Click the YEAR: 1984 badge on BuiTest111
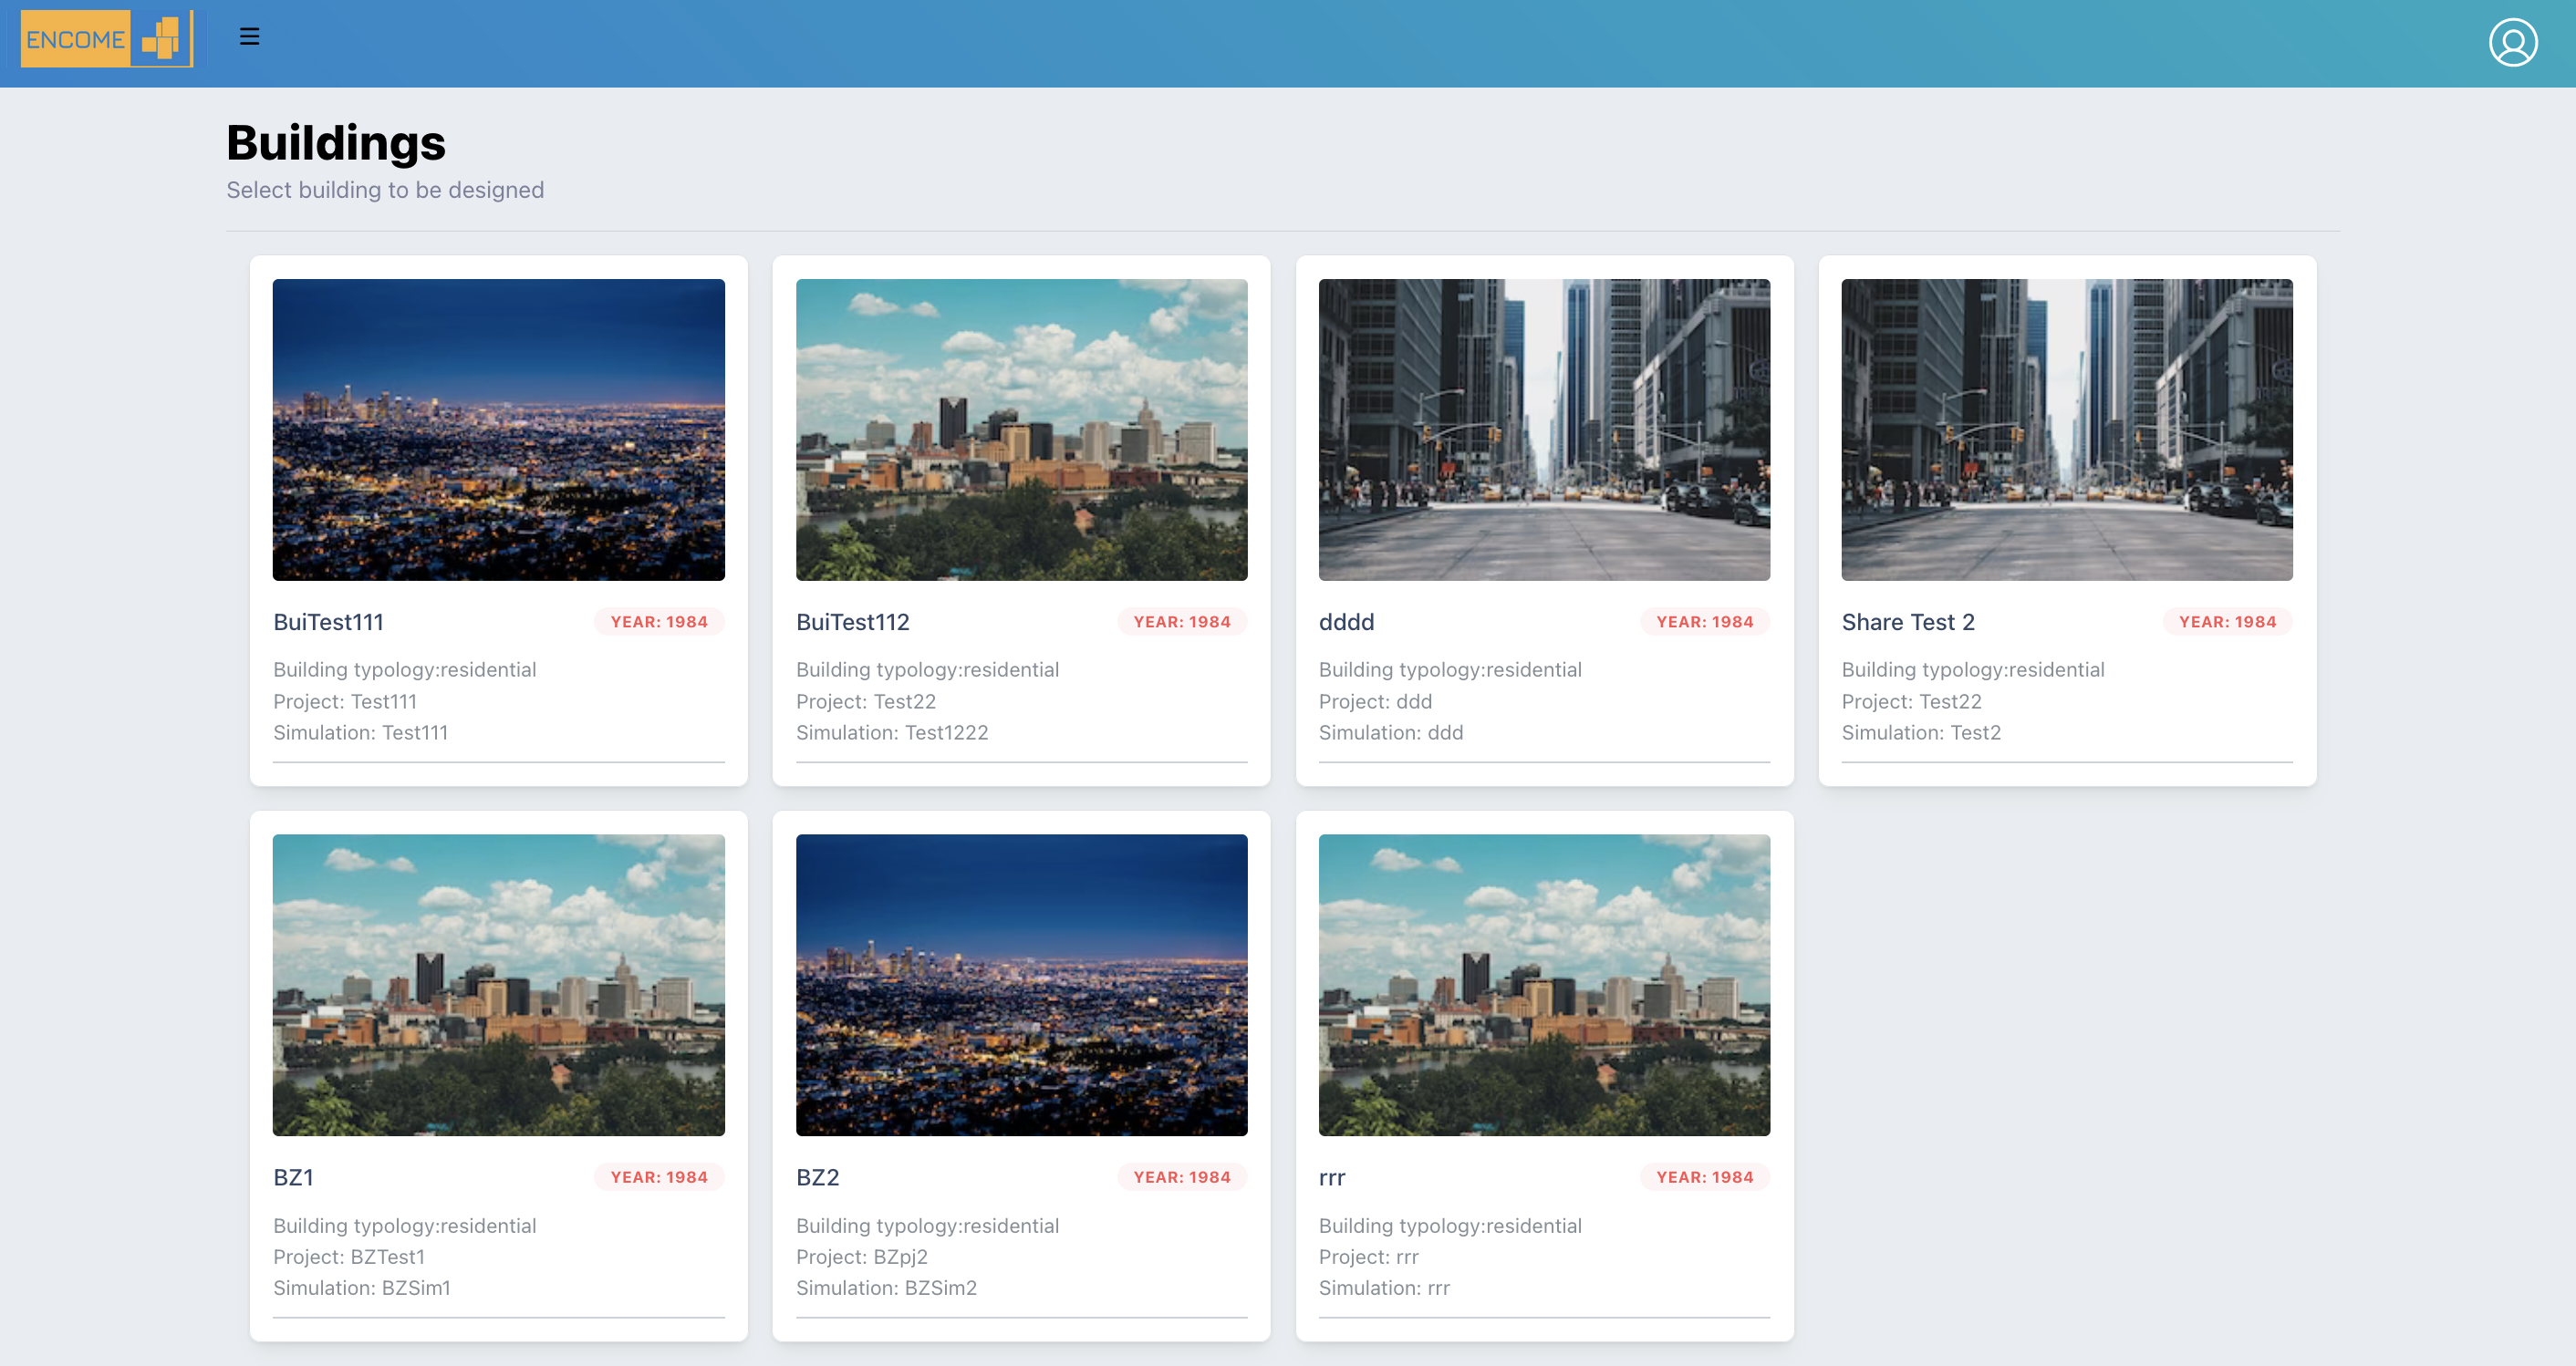 [659, 622]
